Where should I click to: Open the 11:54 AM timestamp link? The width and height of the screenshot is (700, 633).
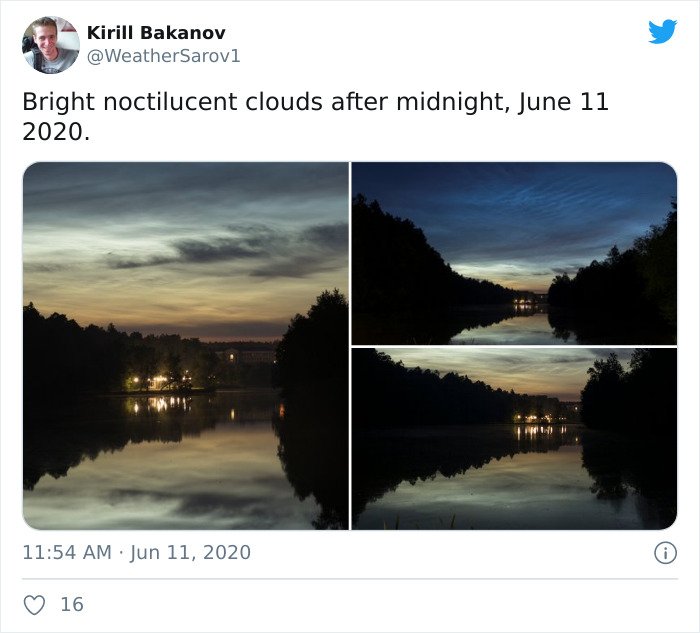coord(67,553)
